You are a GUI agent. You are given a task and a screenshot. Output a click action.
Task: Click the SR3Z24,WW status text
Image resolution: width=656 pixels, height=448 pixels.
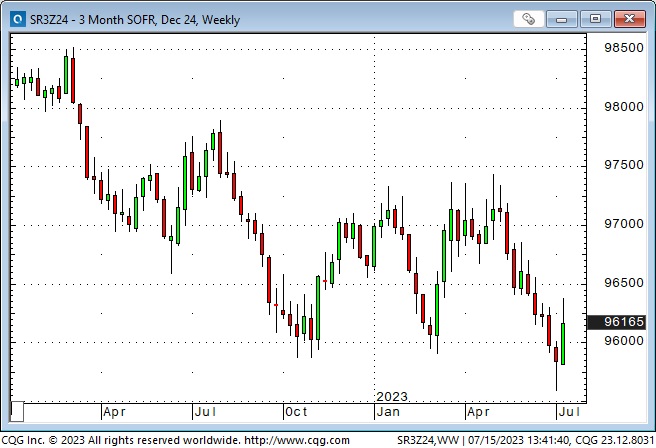point(428,440)
